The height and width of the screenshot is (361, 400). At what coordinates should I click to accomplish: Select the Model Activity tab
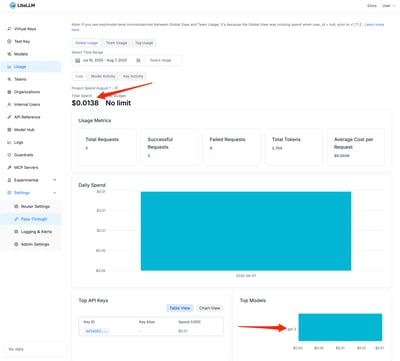[x=103, y=76]
